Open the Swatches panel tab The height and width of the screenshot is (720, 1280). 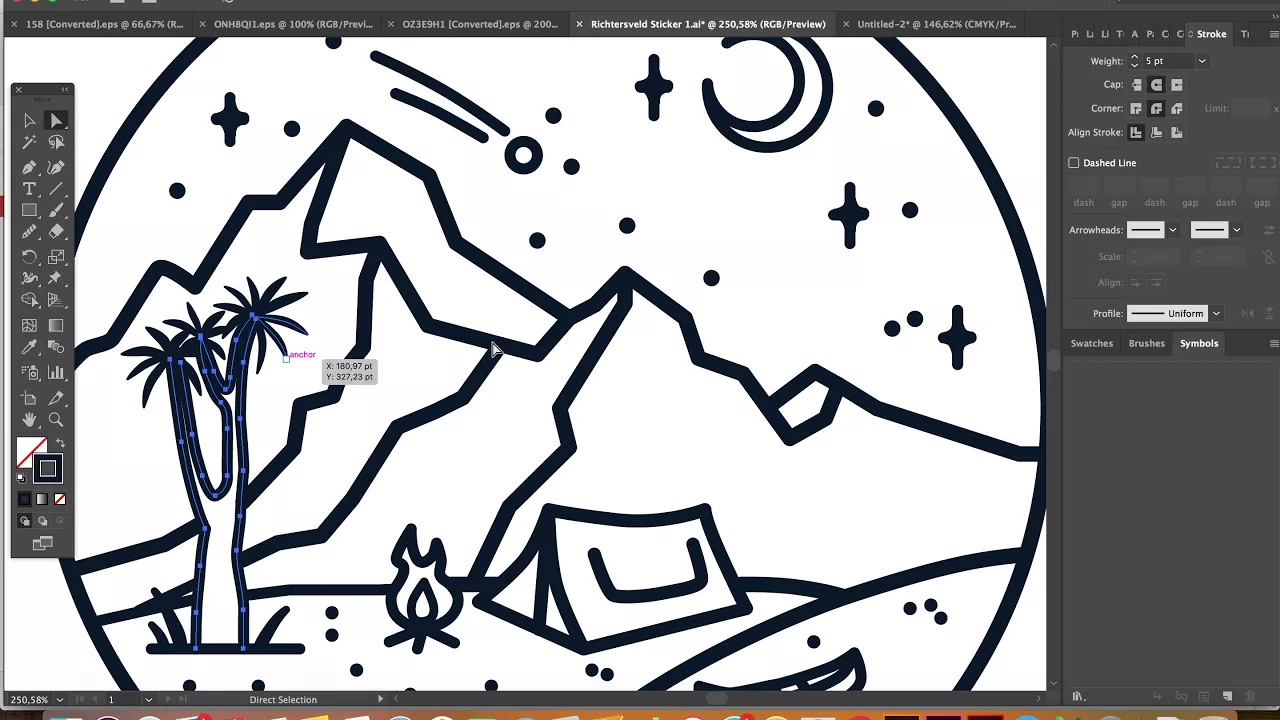click(x=1091, y=343)
